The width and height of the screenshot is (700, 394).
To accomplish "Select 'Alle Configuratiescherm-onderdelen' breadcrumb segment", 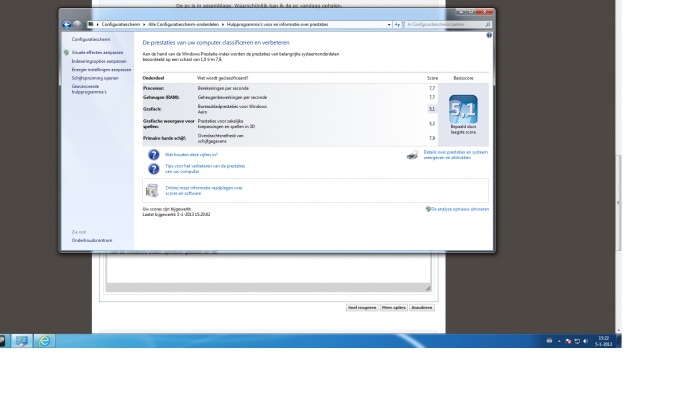I will (x=183, y=25).
